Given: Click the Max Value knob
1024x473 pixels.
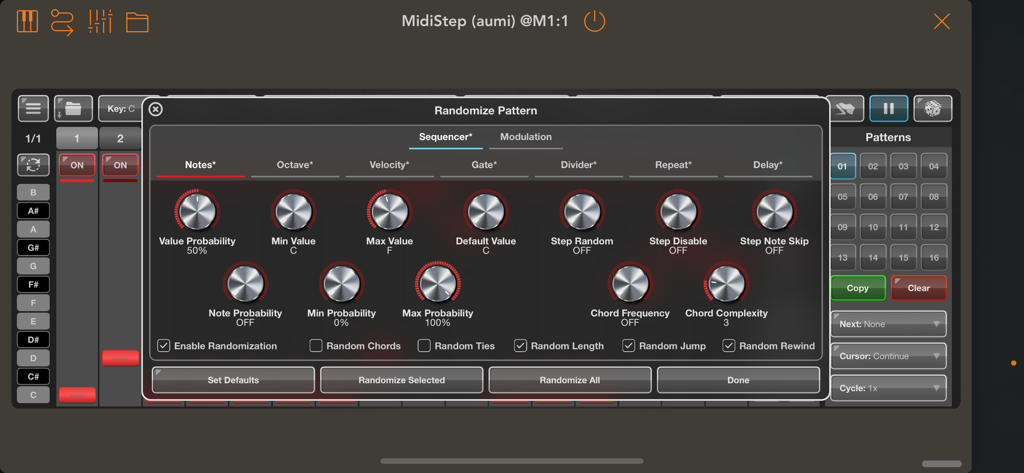Looking at the screenshot, I should tap(389, 212).
